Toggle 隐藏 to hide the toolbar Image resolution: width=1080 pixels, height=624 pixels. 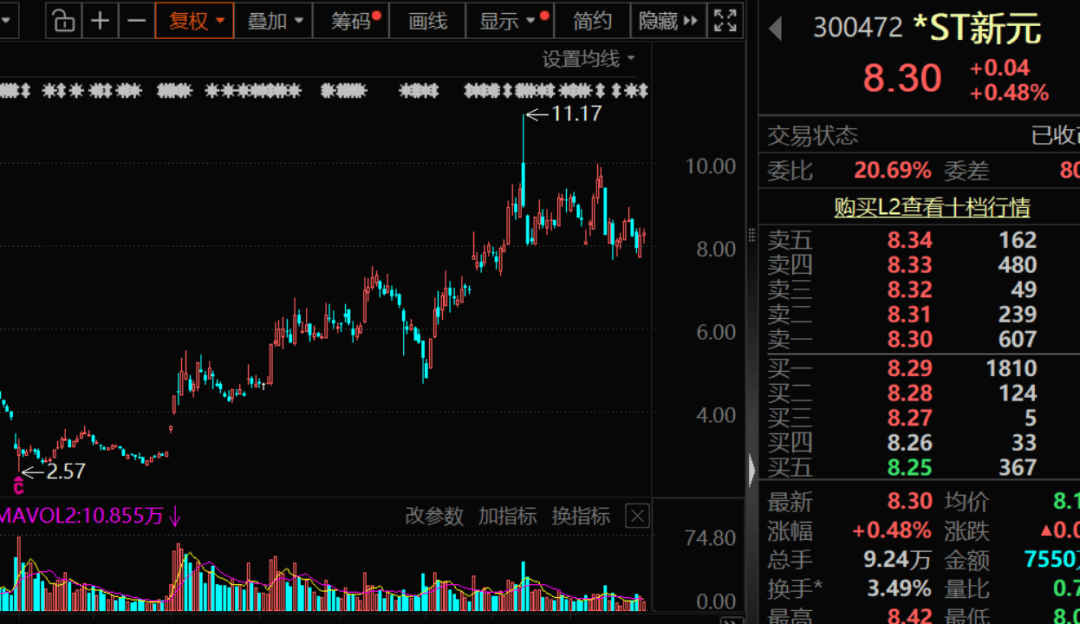click(x=661, y=20)
